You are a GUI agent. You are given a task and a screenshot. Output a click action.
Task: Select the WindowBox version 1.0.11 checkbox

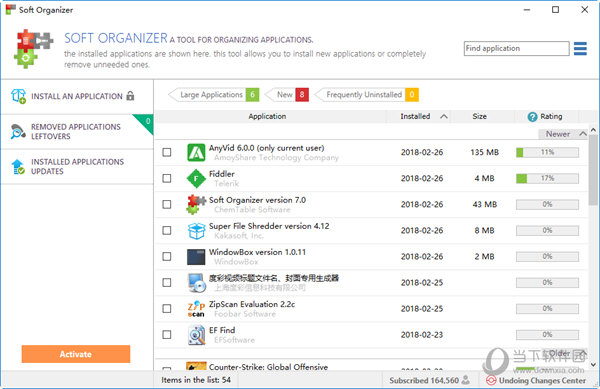167,256
